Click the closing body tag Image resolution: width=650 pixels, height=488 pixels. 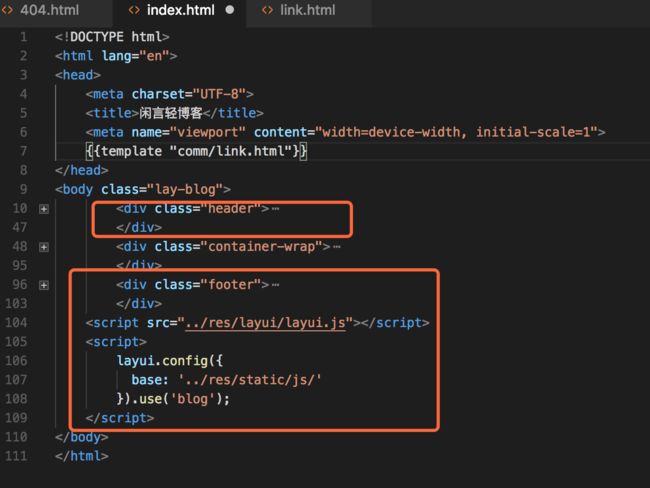pyautogui.click(x=82, y=437)
